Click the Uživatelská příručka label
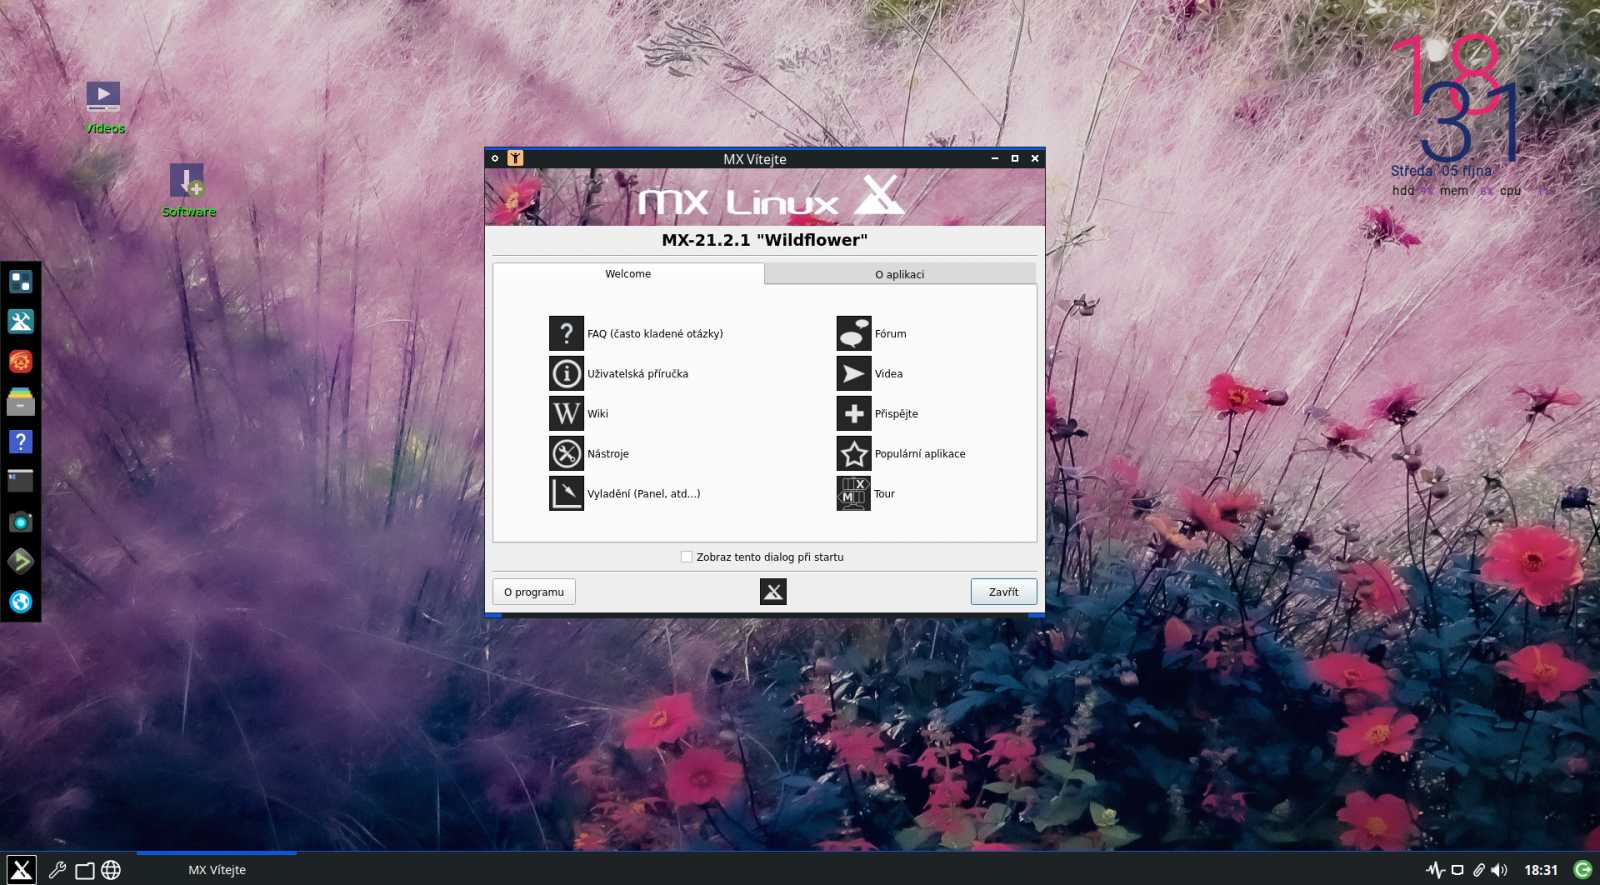 638,374
